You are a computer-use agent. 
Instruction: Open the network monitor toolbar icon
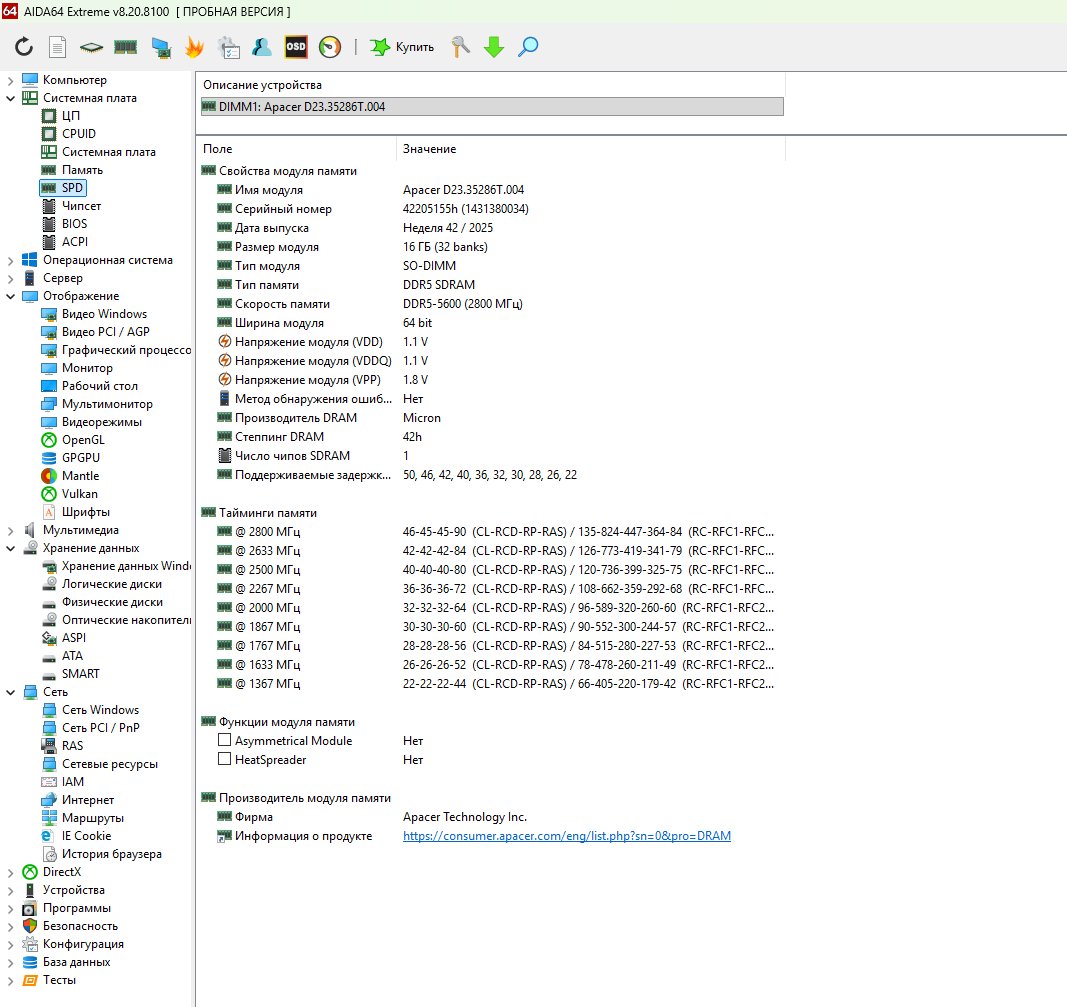tap(161, 47)
